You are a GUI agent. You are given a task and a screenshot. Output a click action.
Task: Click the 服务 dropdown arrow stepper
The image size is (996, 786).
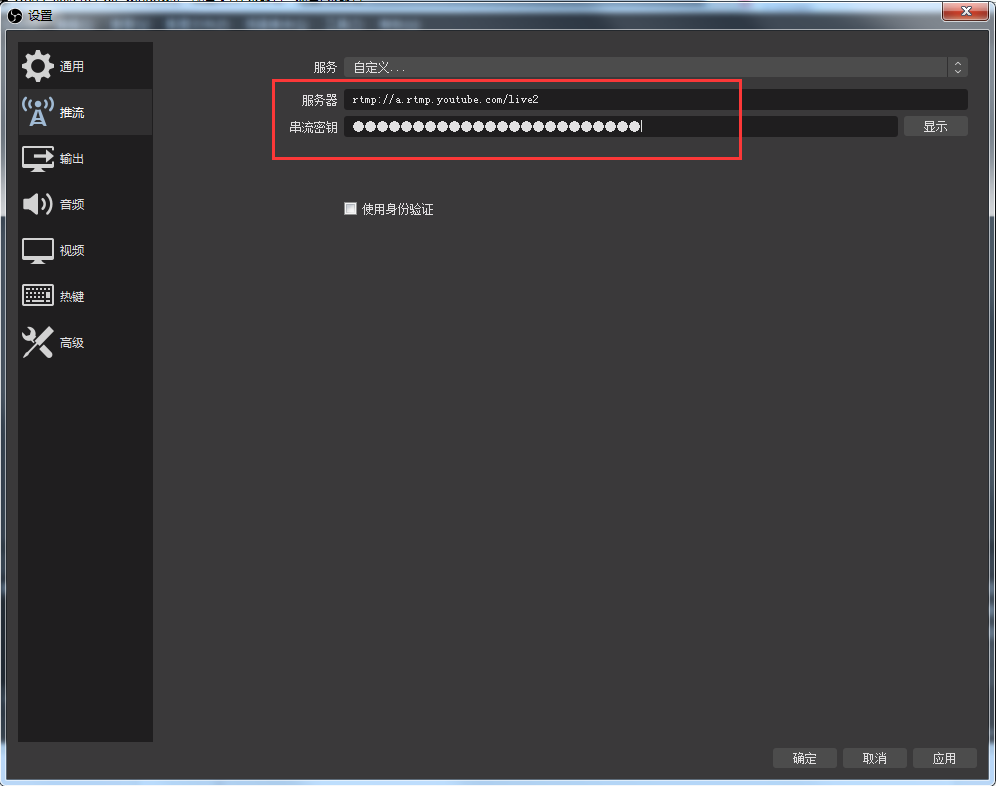tap(957, 67)
